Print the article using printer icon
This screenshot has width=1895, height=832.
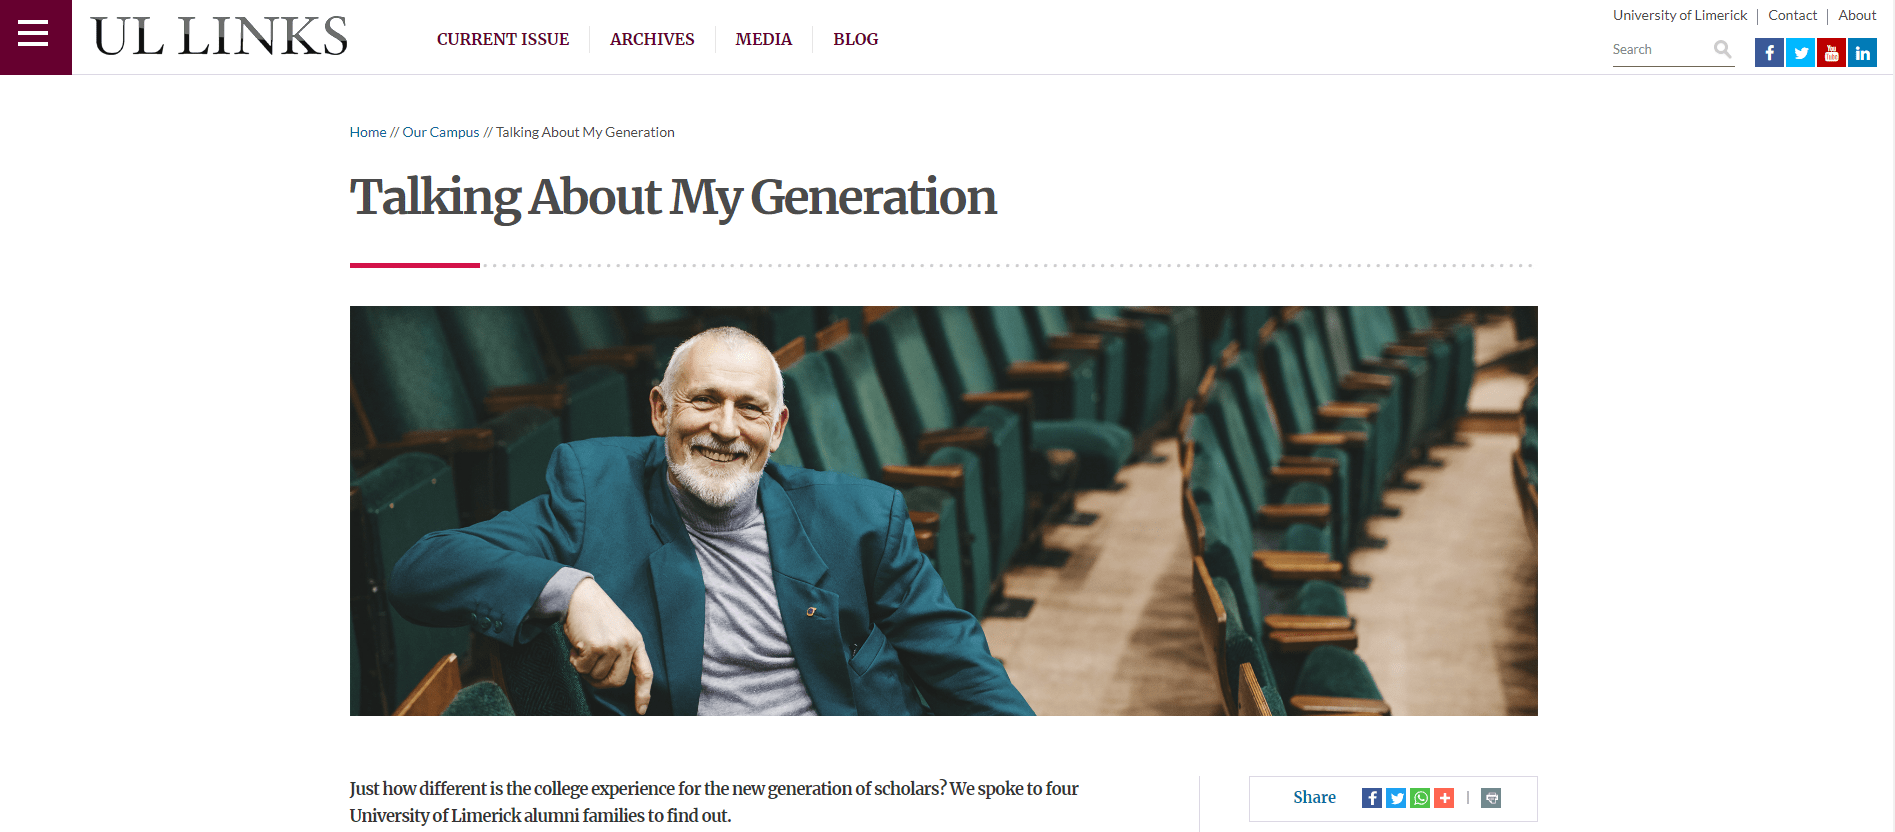(x=1491, y=798)
